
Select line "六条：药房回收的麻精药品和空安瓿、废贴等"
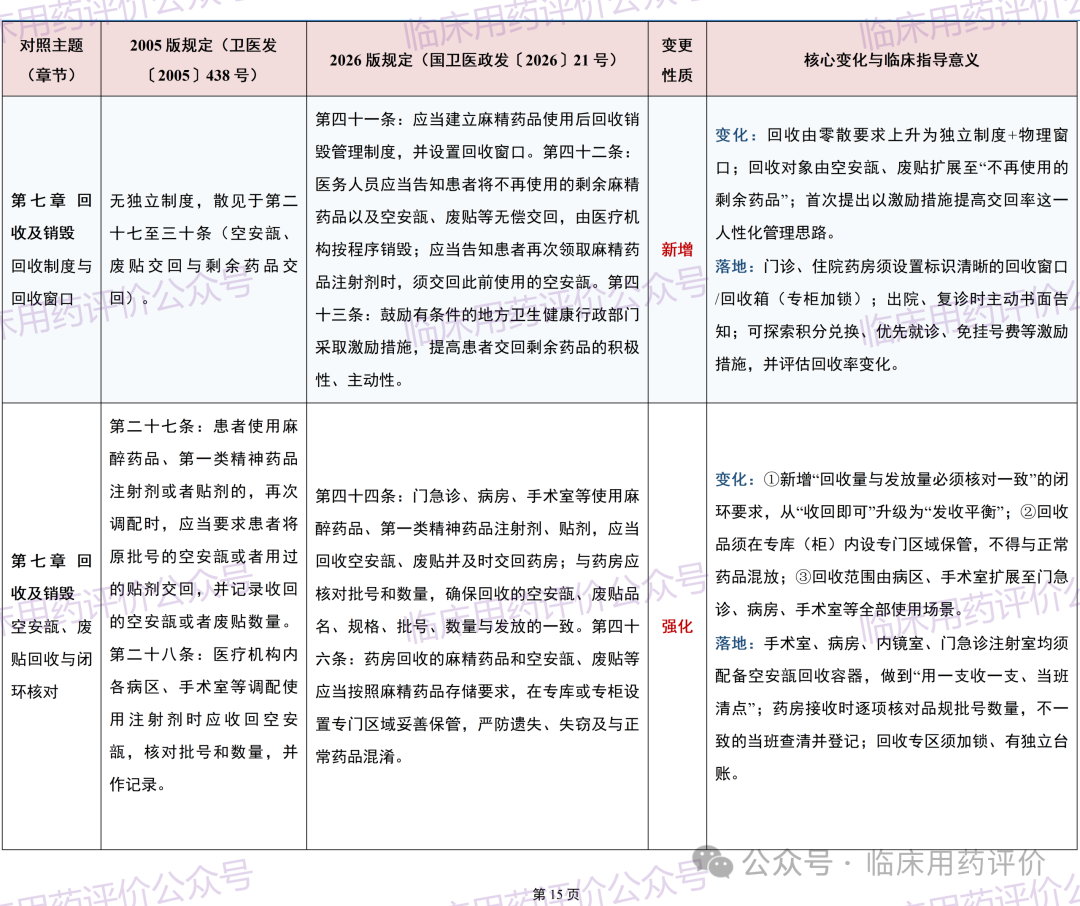[x=477, y=659]
